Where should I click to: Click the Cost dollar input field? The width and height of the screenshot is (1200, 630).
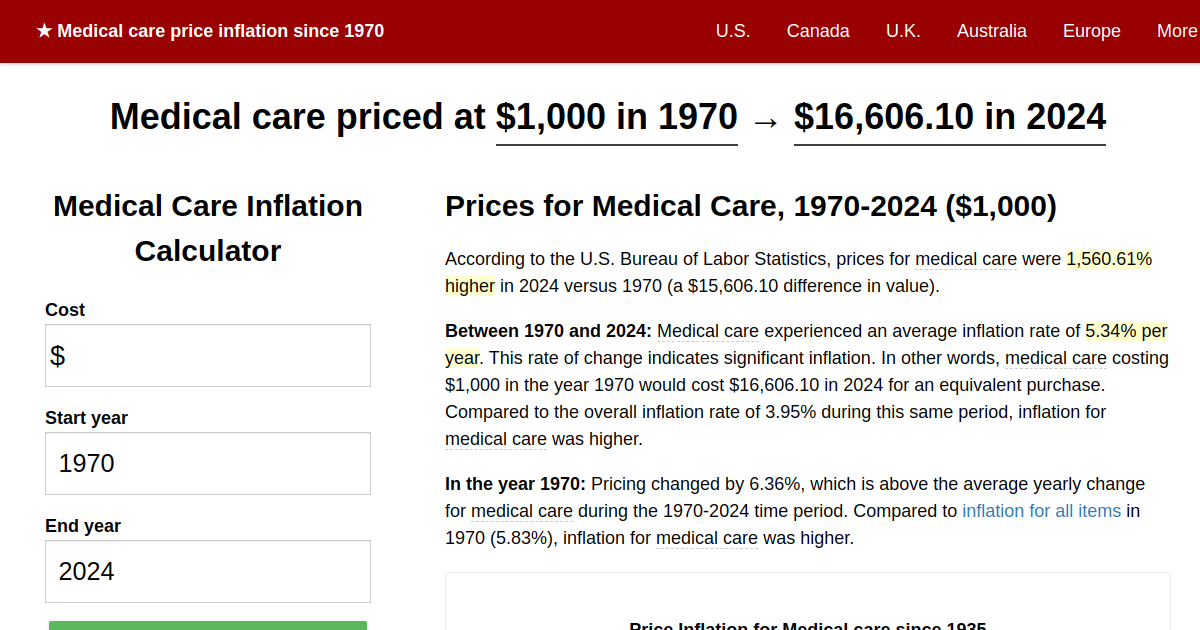click(207, 355)
